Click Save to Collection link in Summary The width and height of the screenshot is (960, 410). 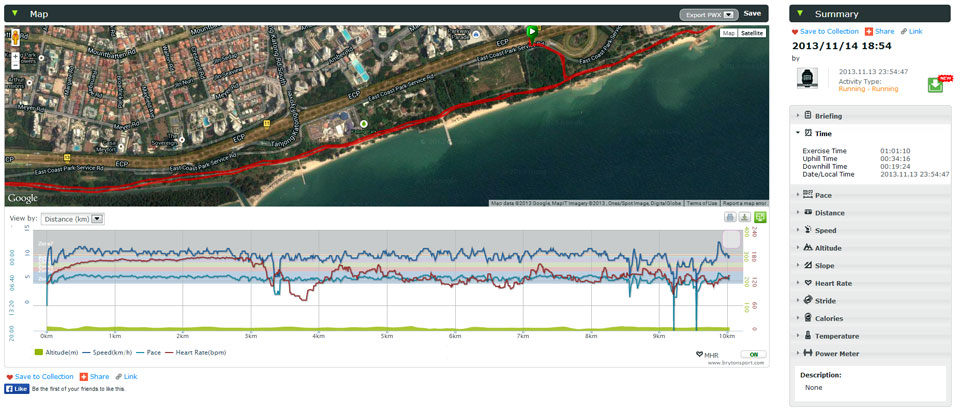click(825, 32)
